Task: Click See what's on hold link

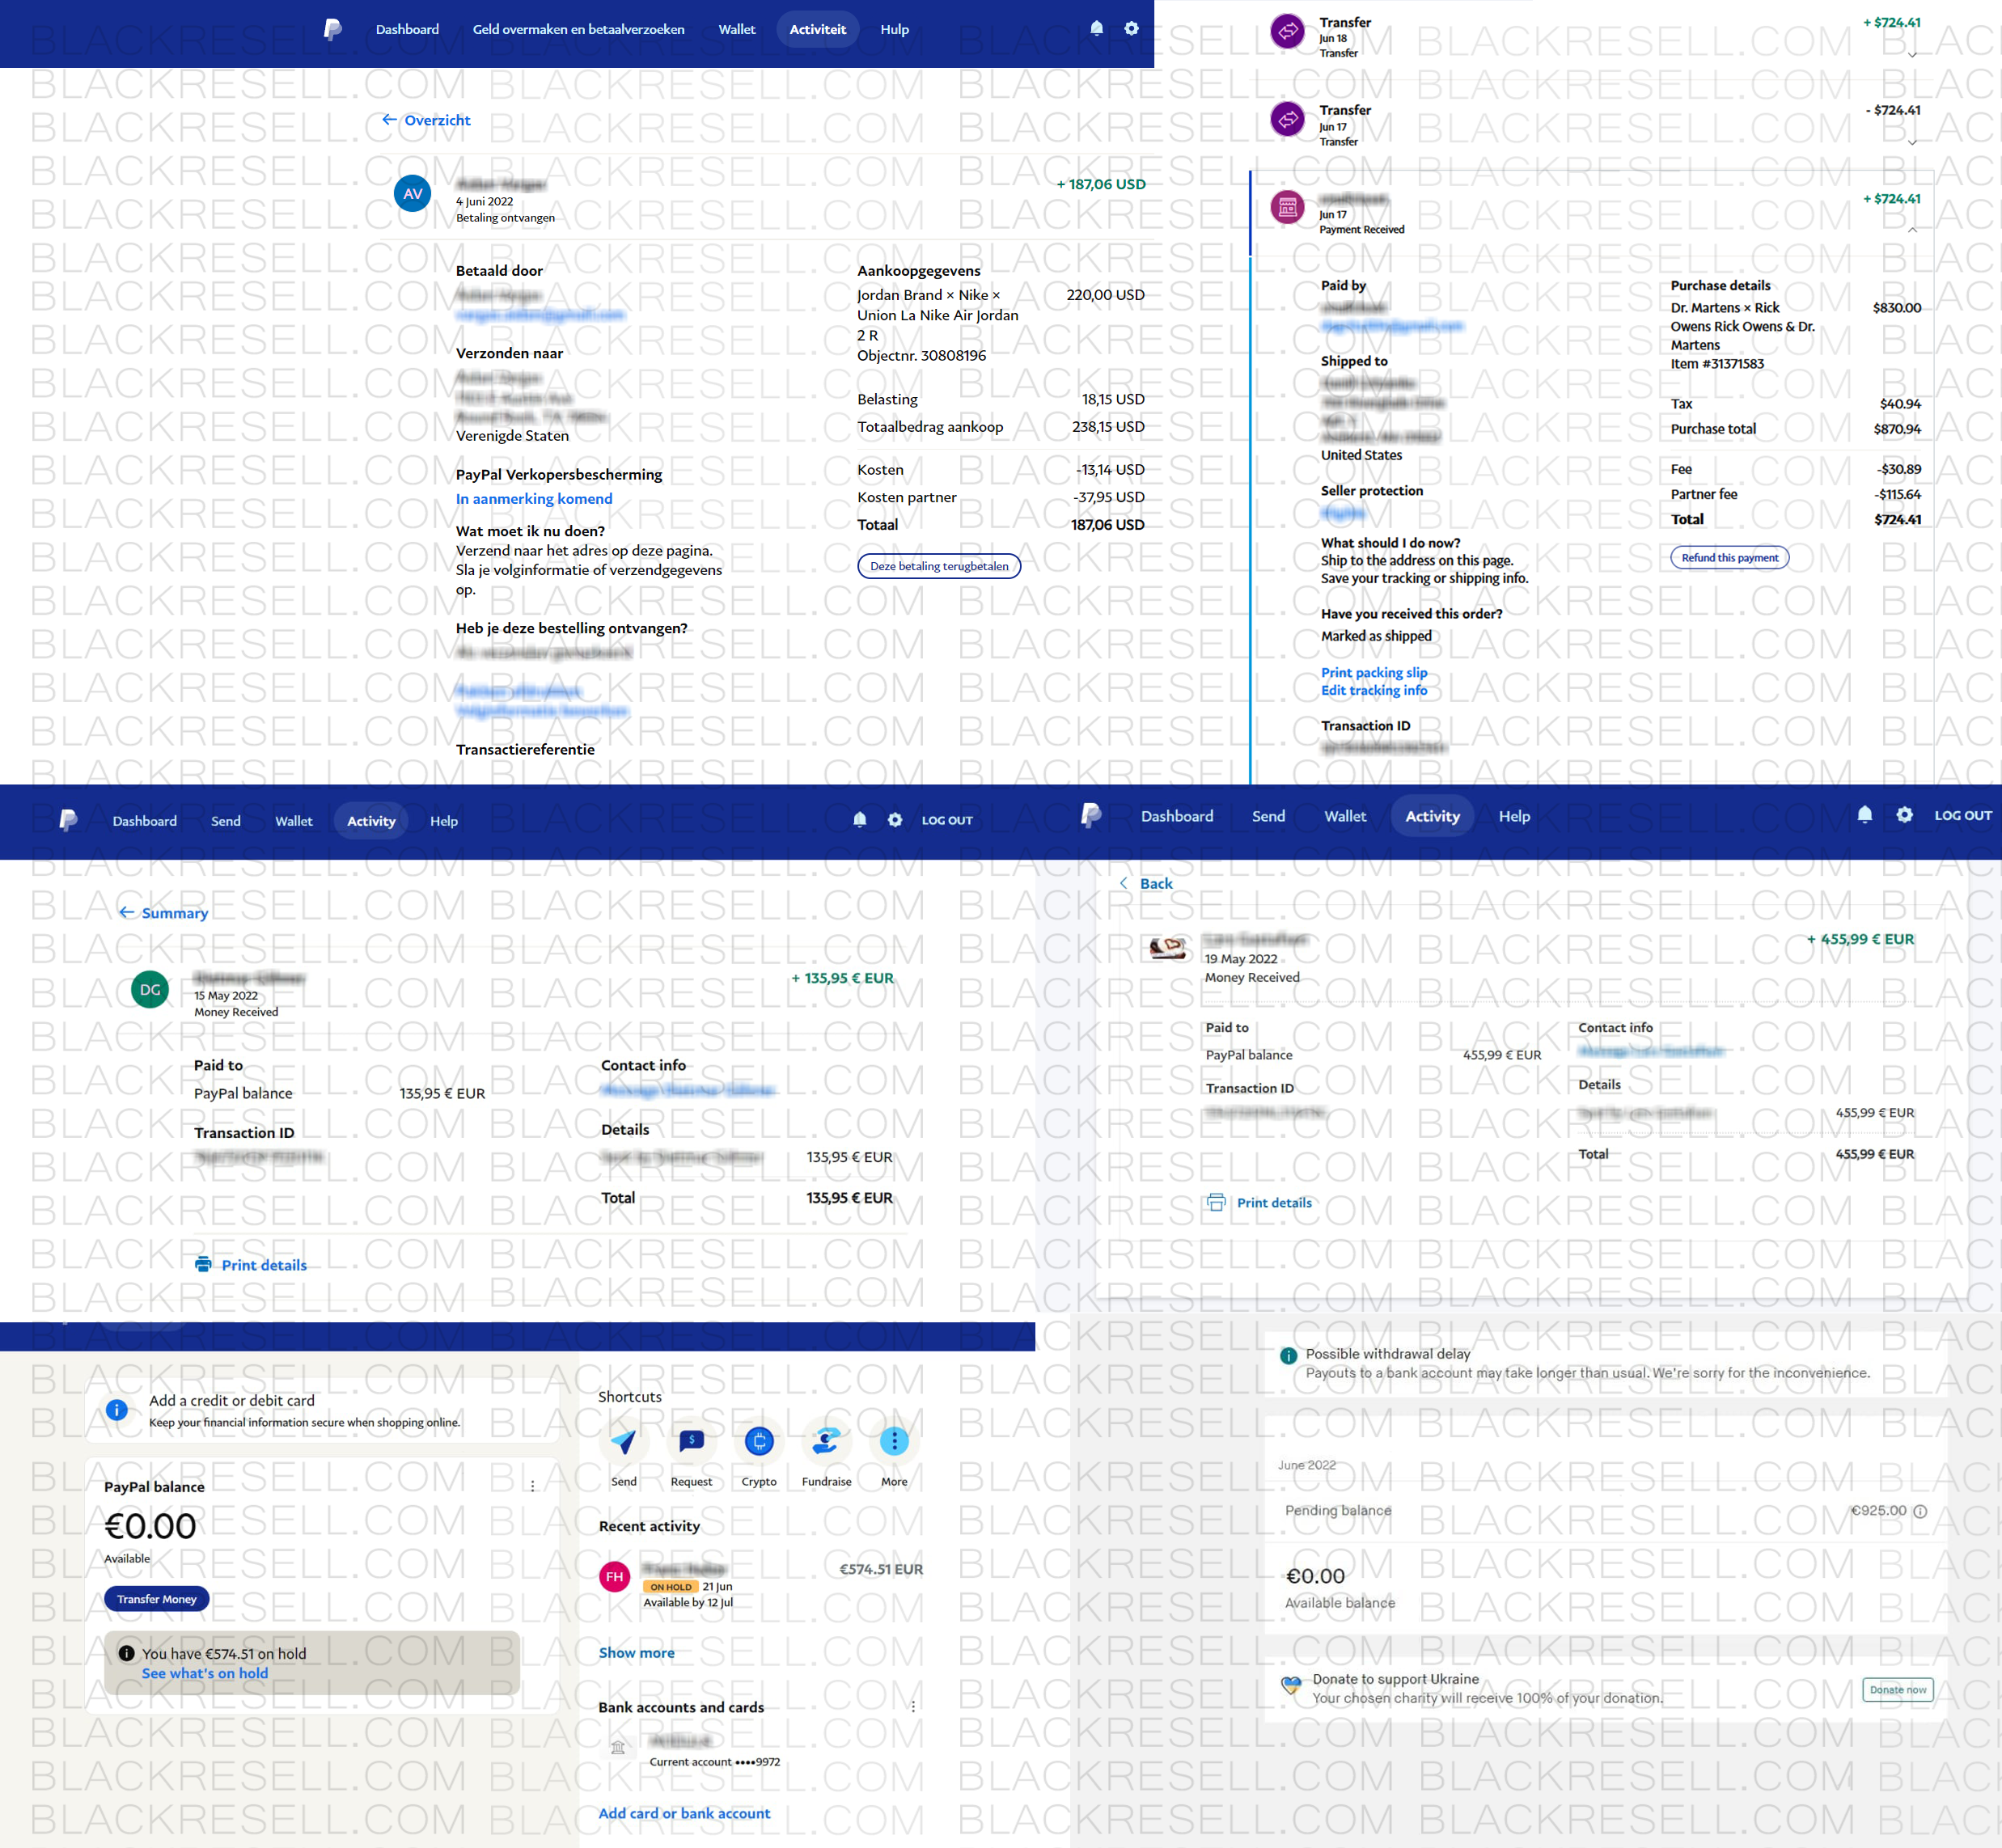Action: (205, 1673)
